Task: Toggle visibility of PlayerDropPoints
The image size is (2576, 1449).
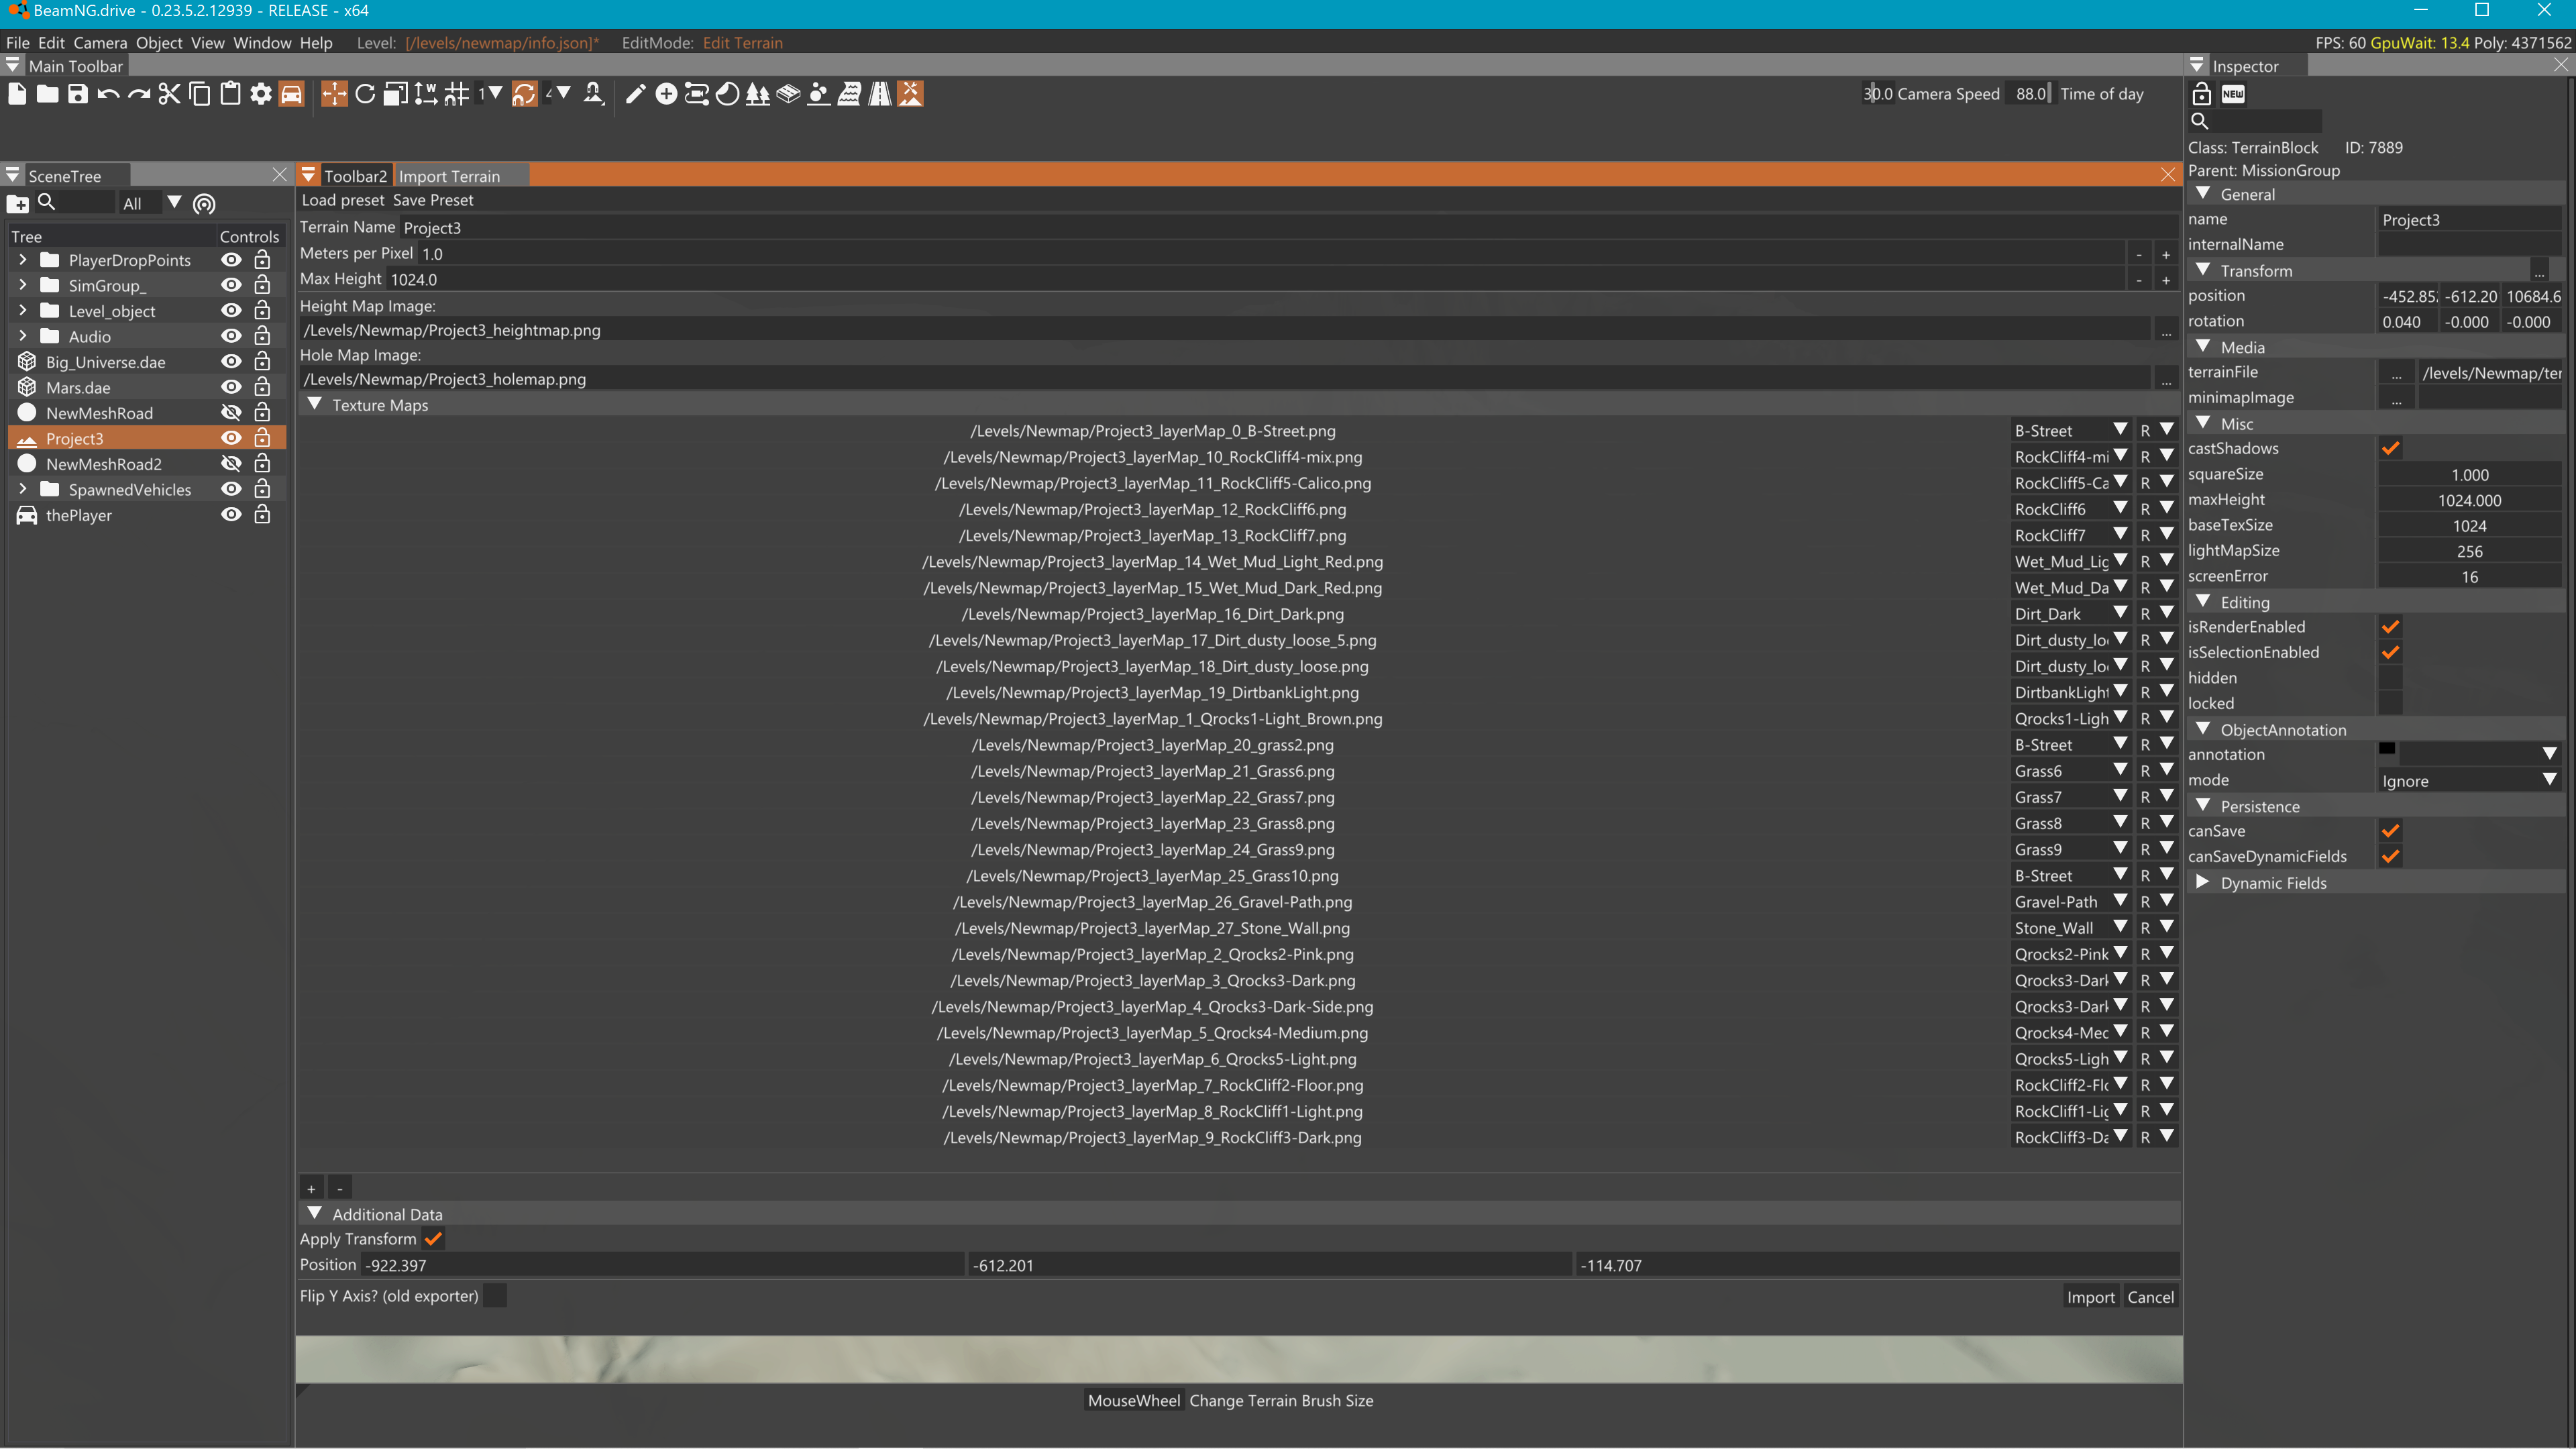Action: coord(231,260)
